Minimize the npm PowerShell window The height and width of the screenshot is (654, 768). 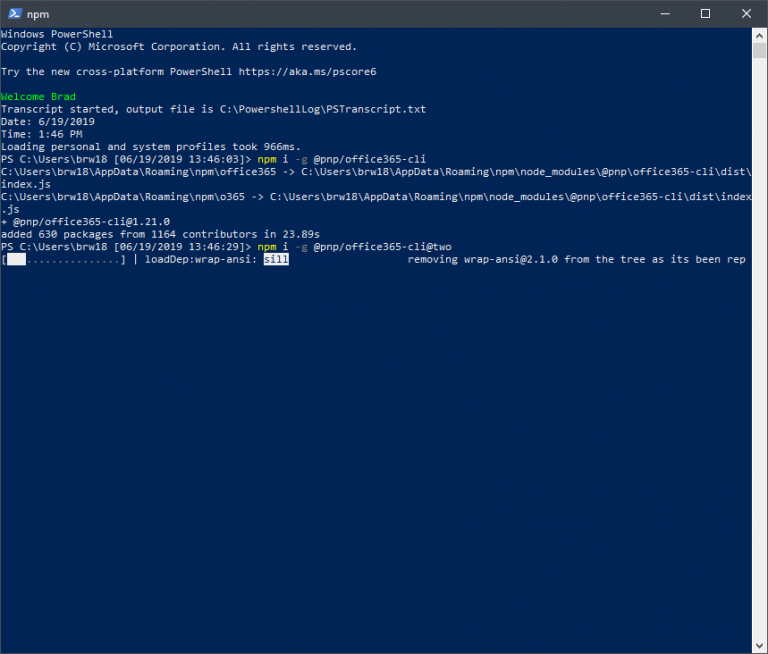pos(665,14)
